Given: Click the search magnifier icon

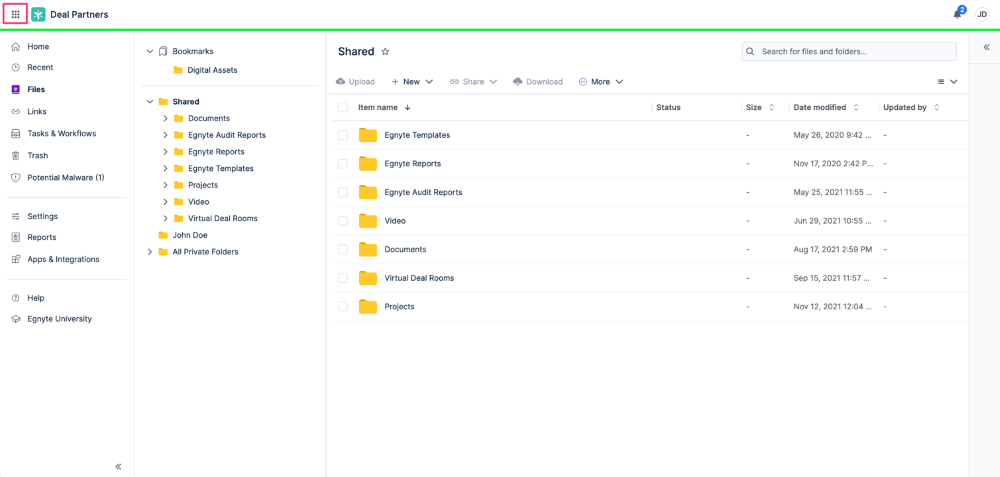Looking at the screenshot, I should pos(751,51).
